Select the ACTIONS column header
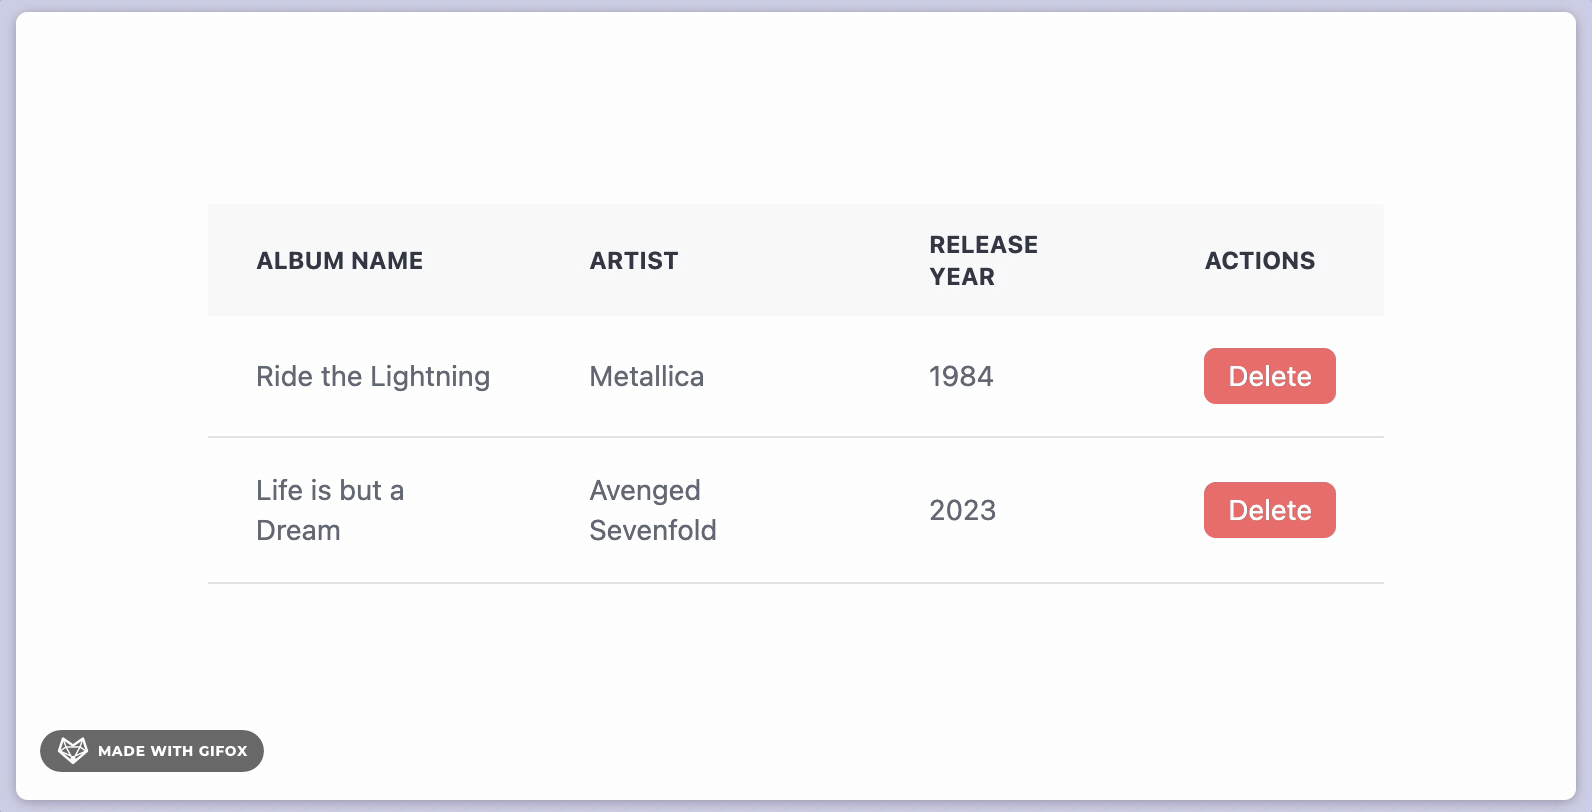Viewport: 1592px width, 812px height. 1259,261
